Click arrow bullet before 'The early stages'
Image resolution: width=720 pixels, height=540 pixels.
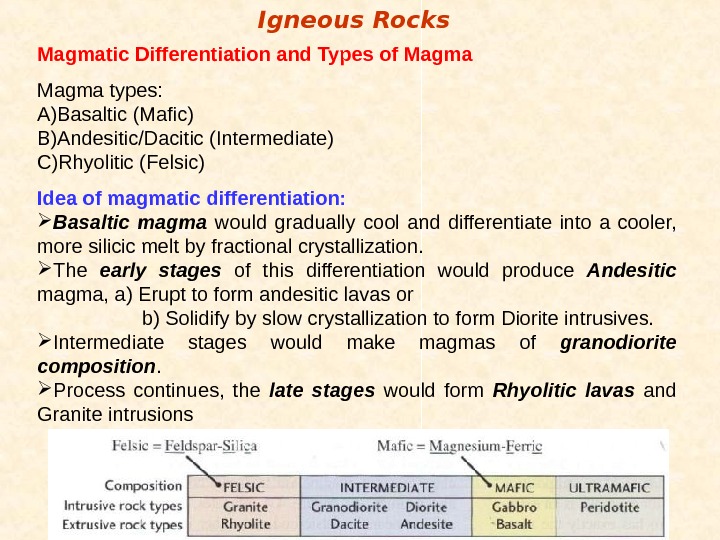click(x=44, y=268)
